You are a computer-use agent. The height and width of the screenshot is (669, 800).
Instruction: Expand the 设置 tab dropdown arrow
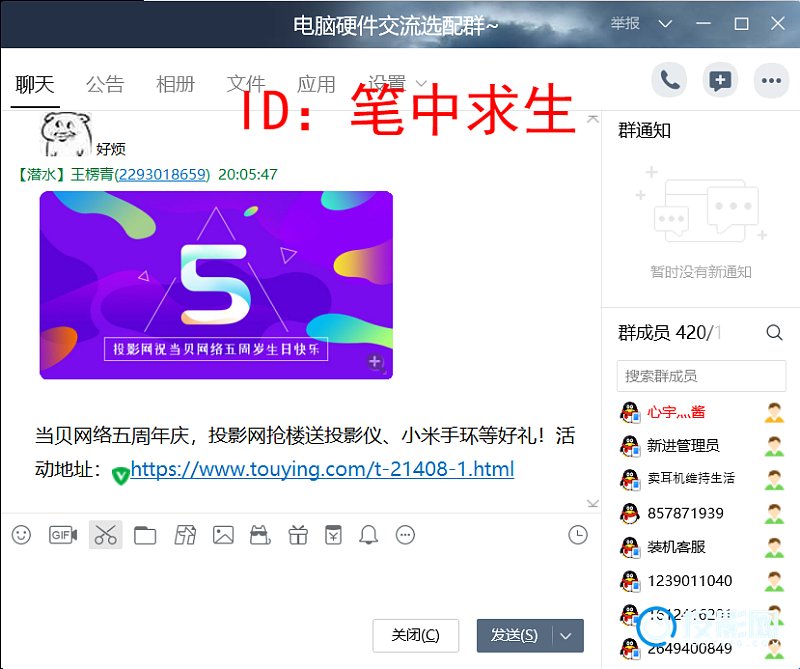pos(422,83)
